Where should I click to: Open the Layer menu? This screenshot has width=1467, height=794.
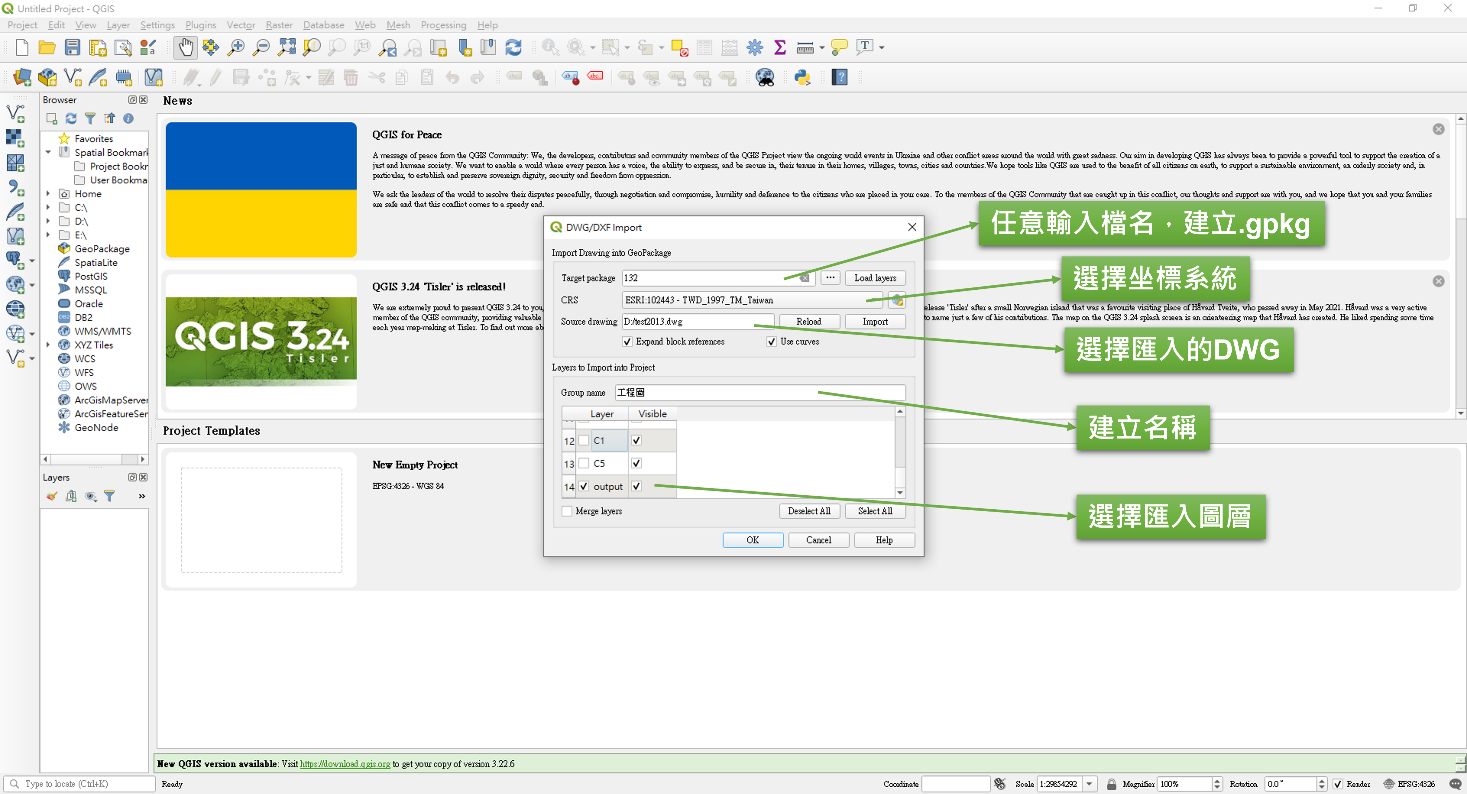click(x=118, y=25)
